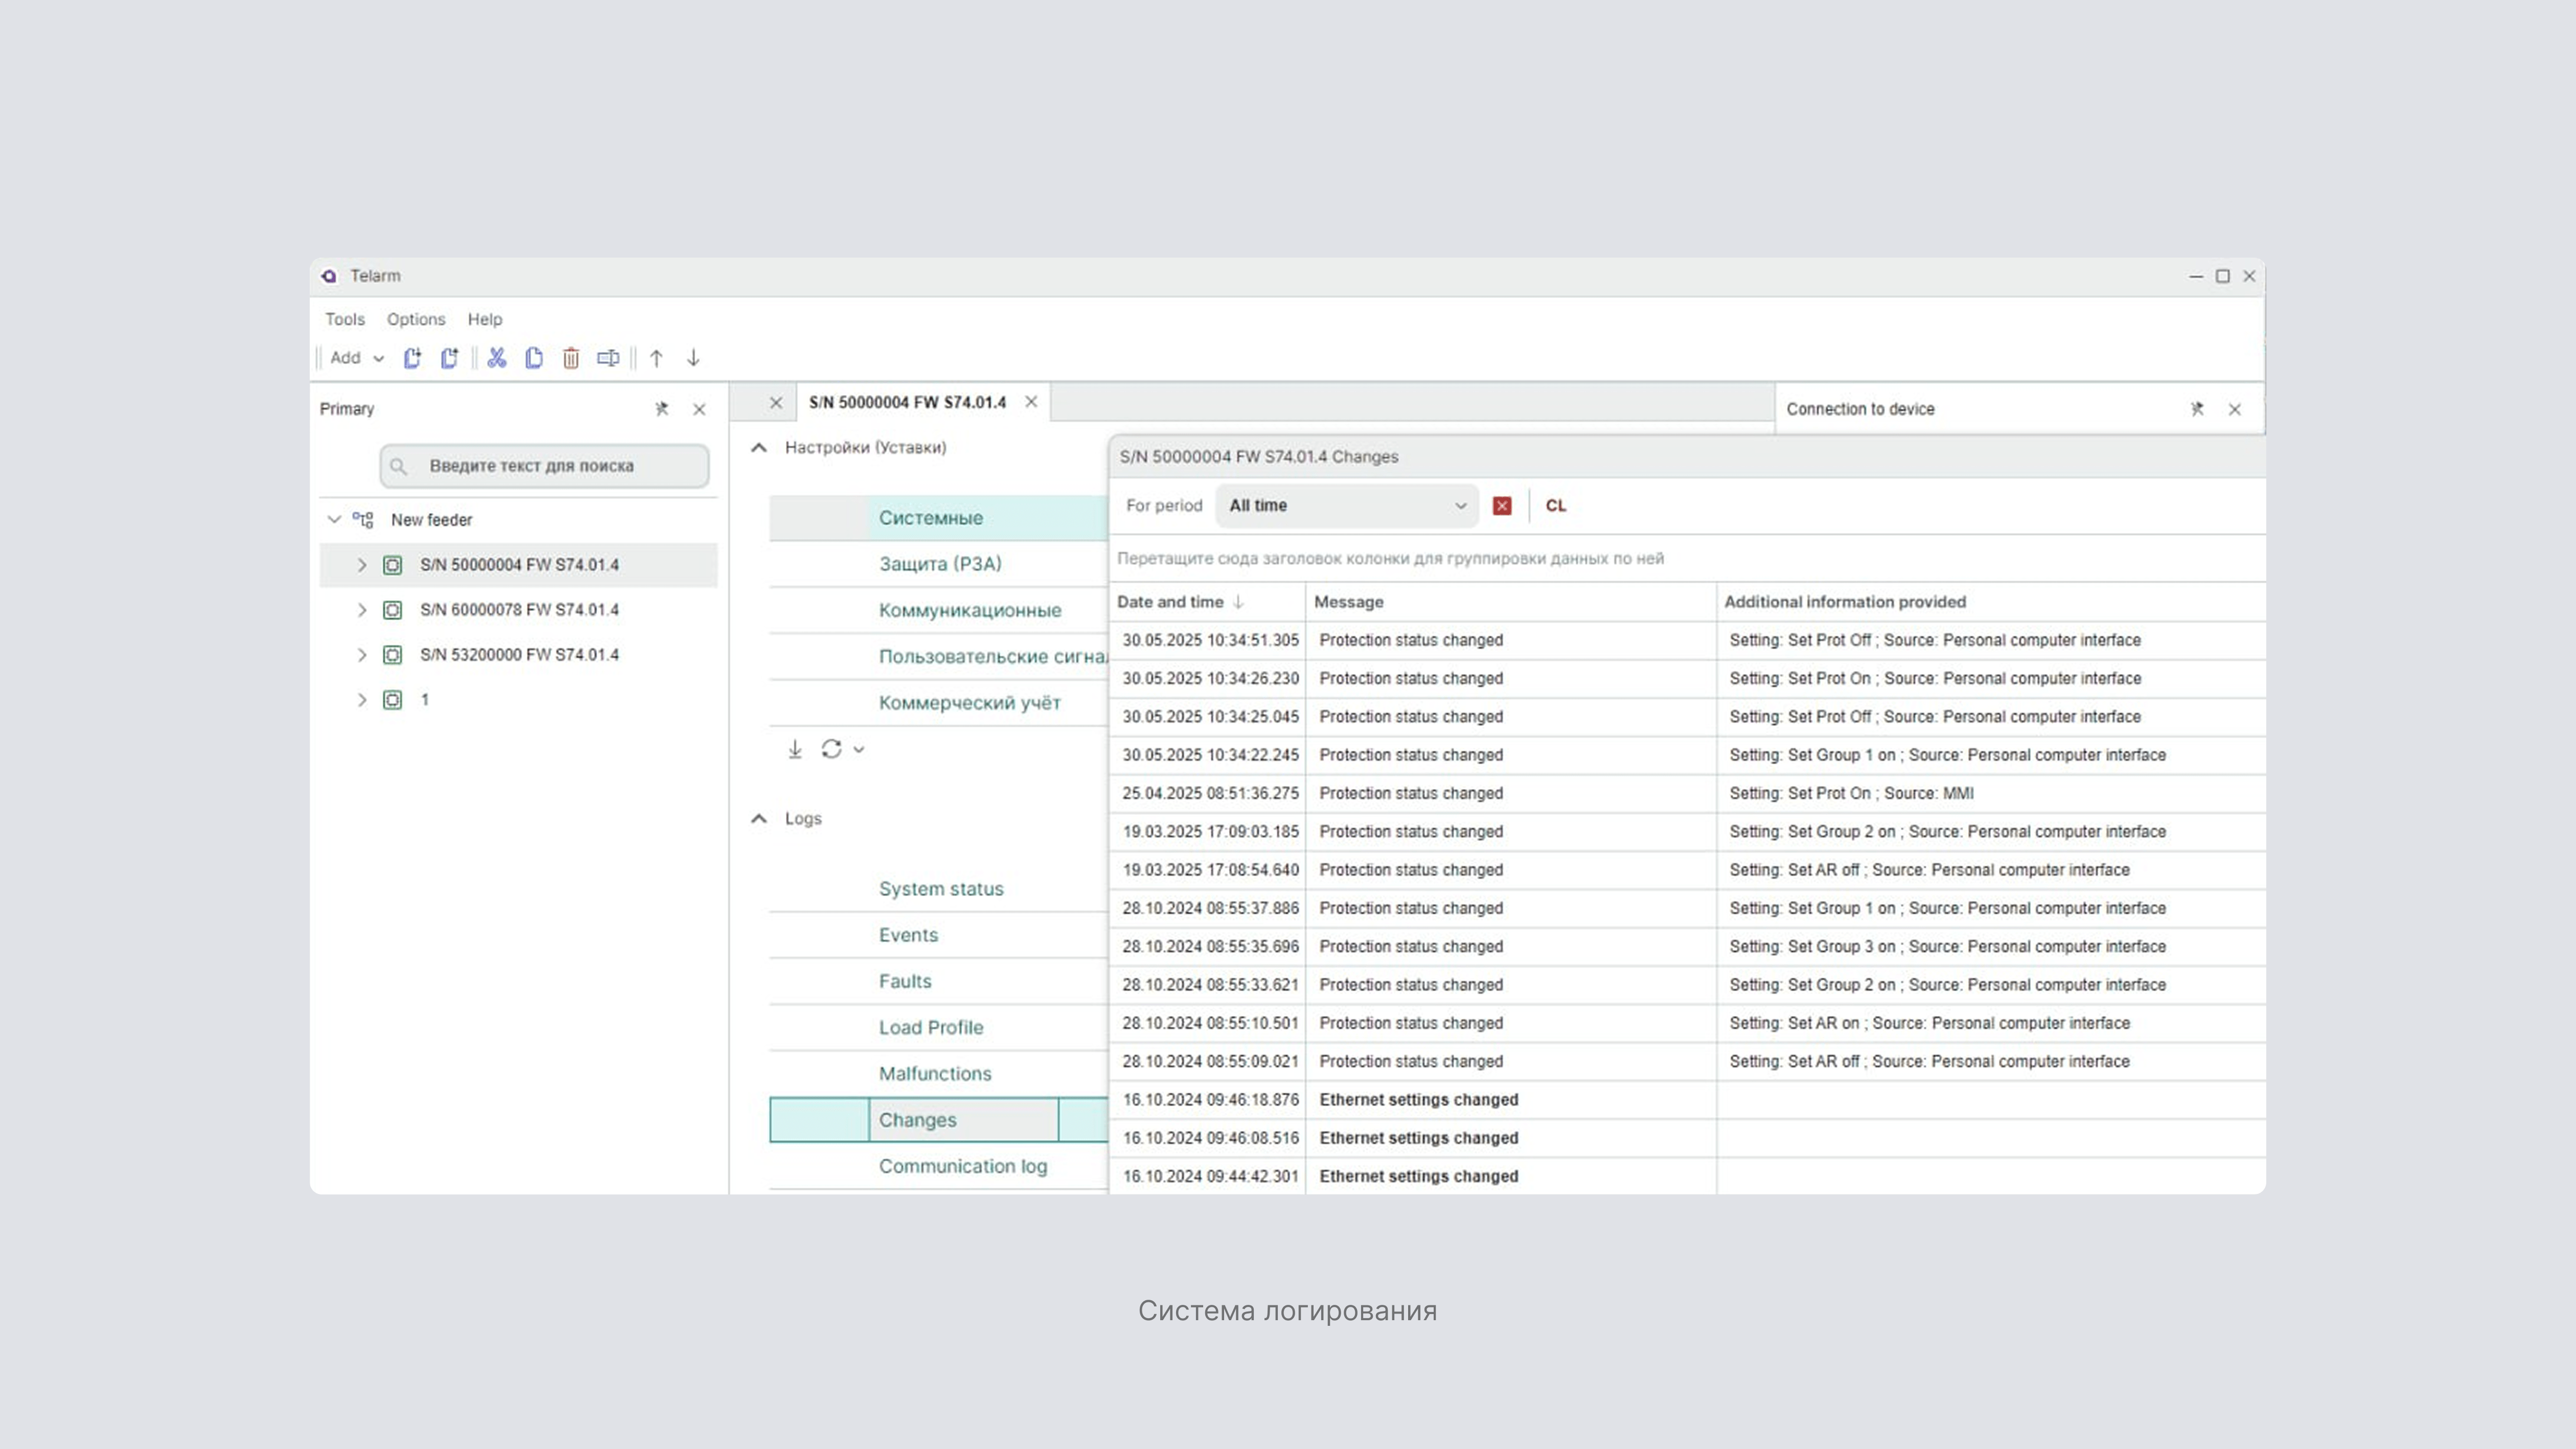Click the Rename icon in toolbar
Viewport: 2576px width, 1449px height.
click(607, 358)
